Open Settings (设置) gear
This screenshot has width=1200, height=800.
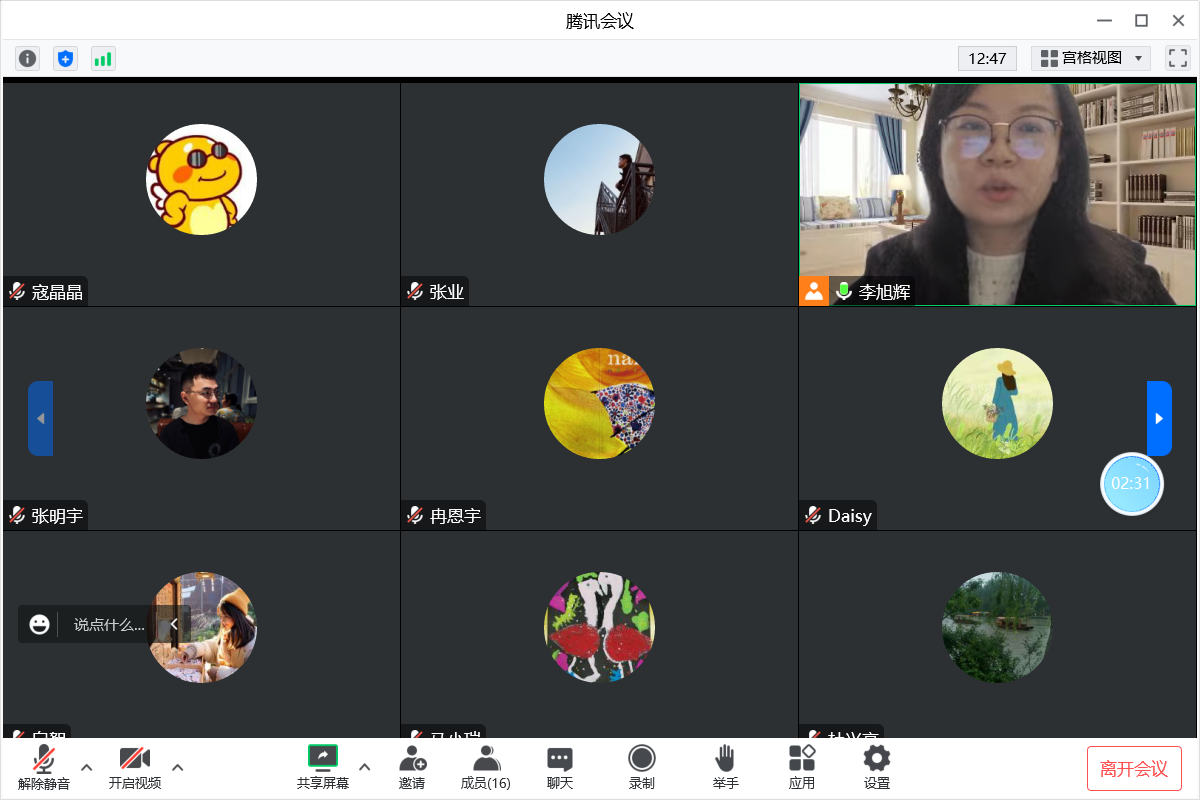pyautogui.click(x=877, y=767)
